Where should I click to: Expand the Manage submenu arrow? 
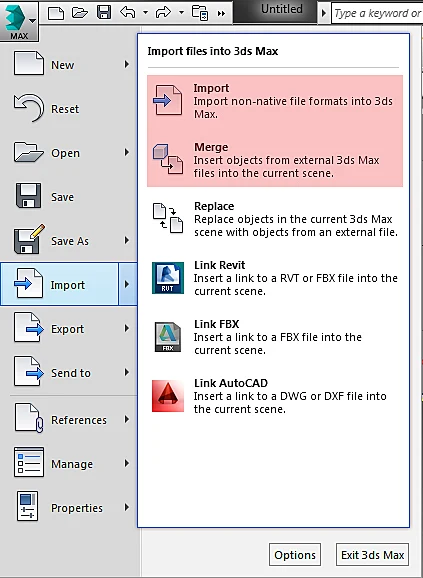point(127,463)
